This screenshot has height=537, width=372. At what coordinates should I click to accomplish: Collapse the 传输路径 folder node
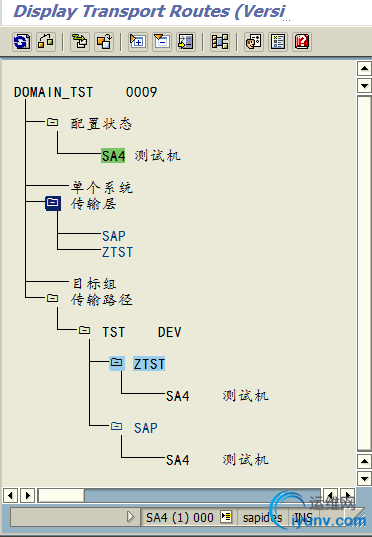pos(52,298)
